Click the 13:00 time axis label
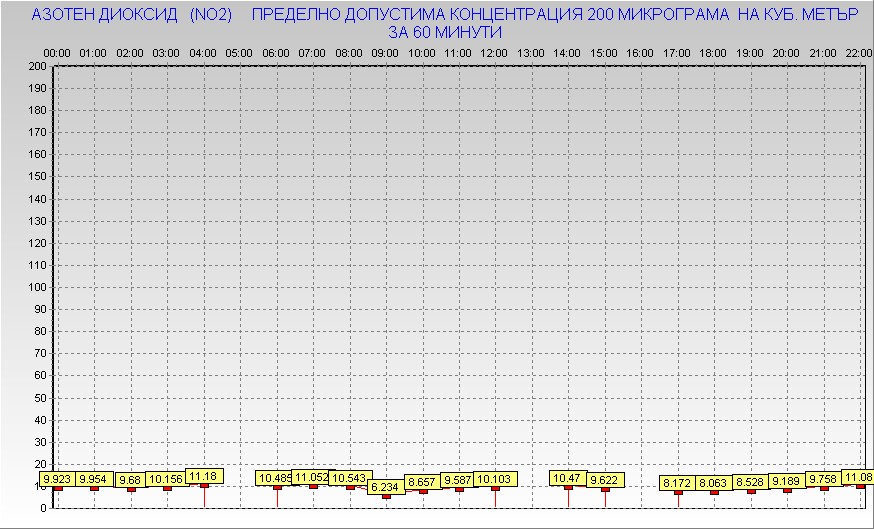The width and height of the screenshot is (874, 529). 531,52
